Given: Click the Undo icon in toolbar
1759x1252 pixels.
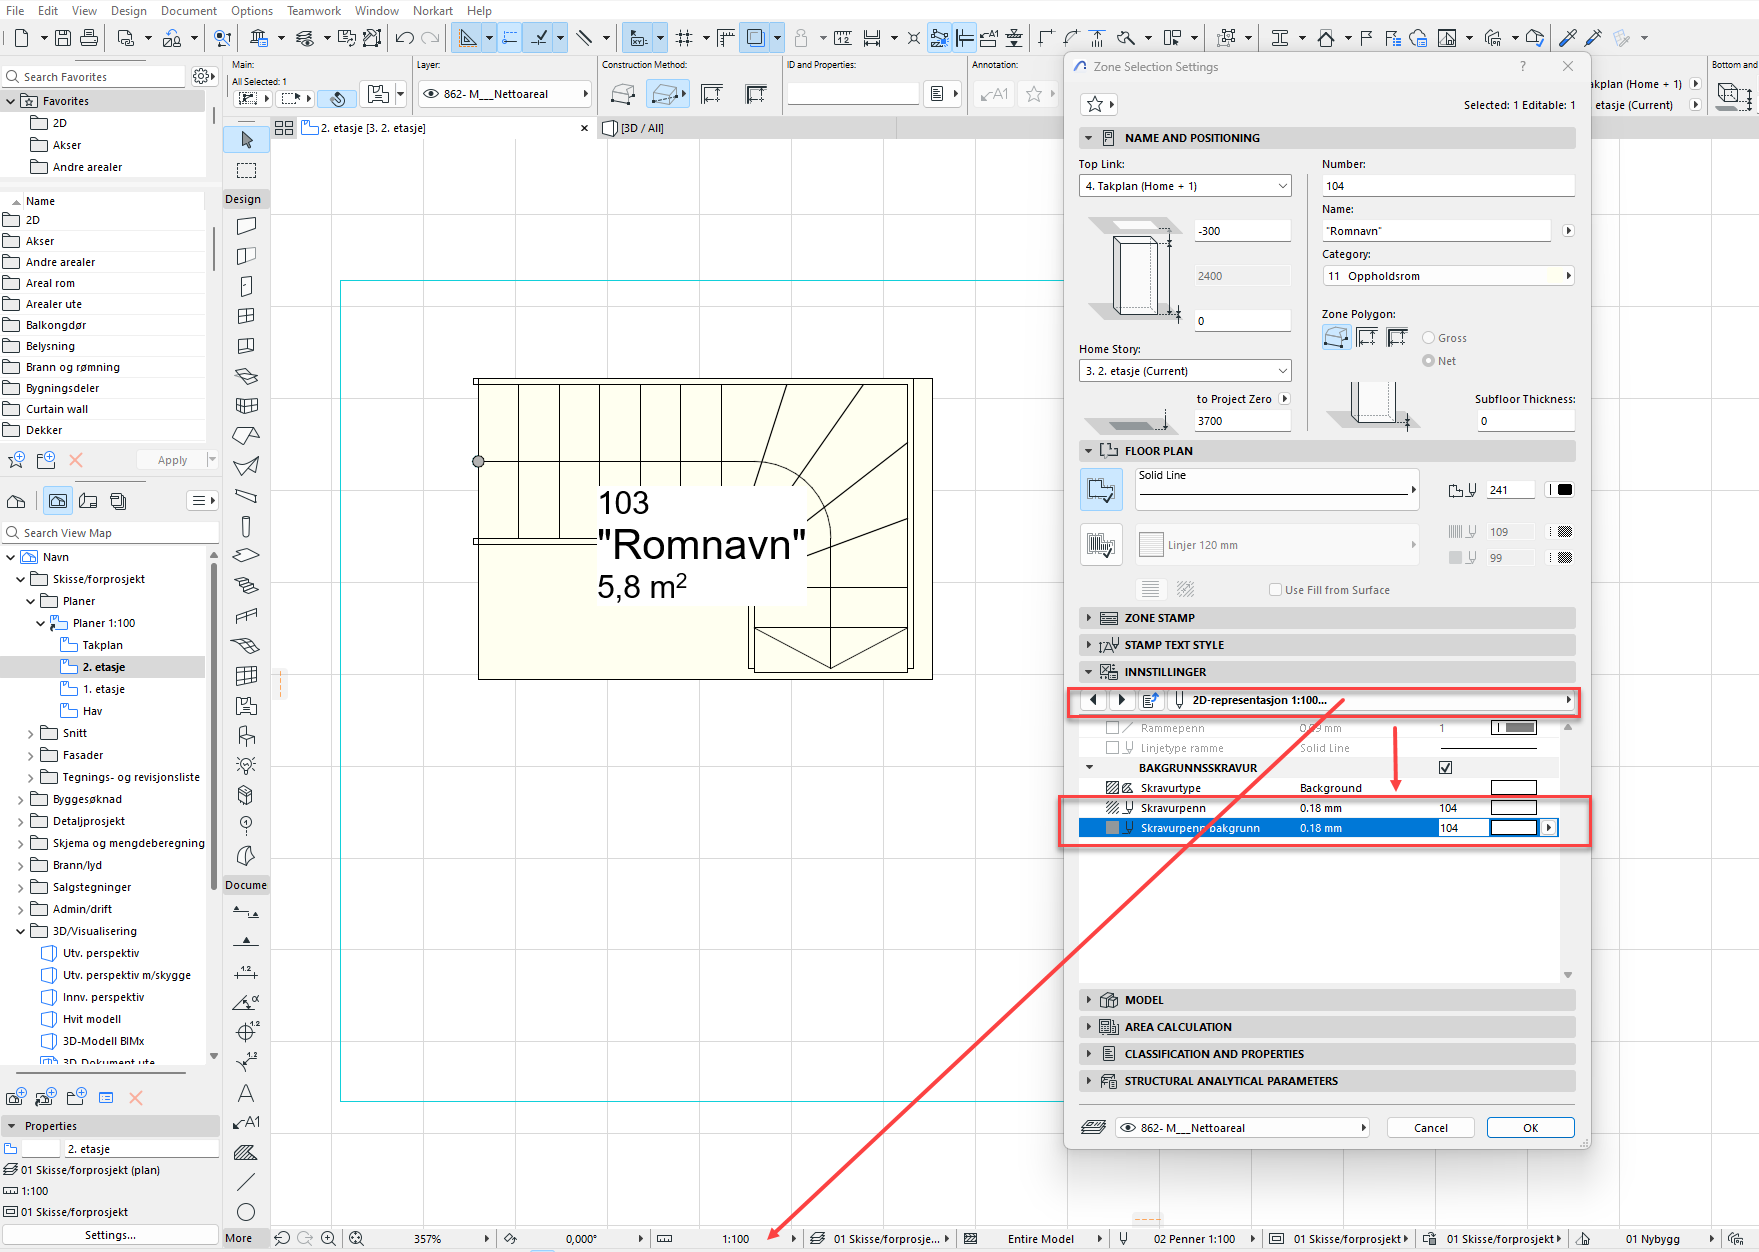Looking at the screenshot, I should (404, 38).
